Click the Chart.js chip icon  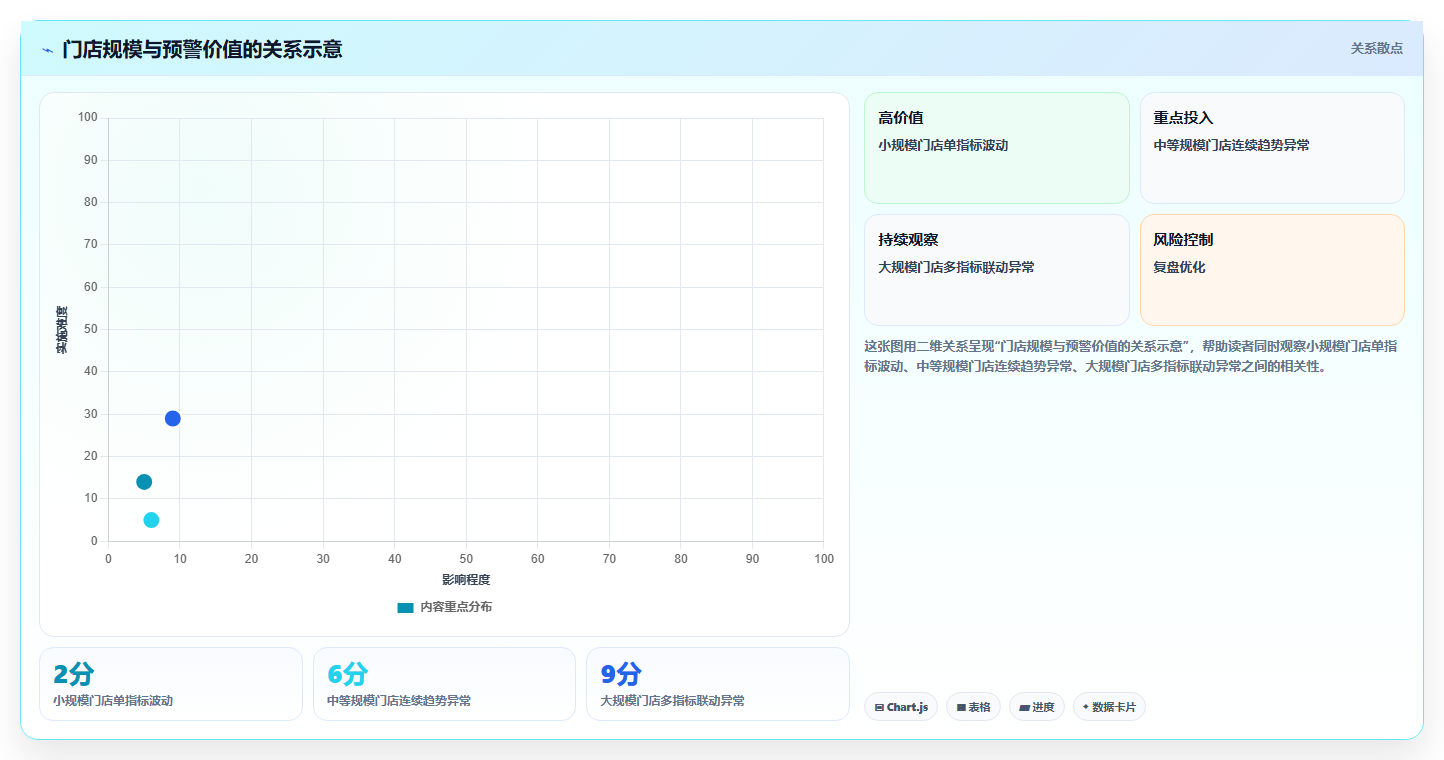pos(879,707)
